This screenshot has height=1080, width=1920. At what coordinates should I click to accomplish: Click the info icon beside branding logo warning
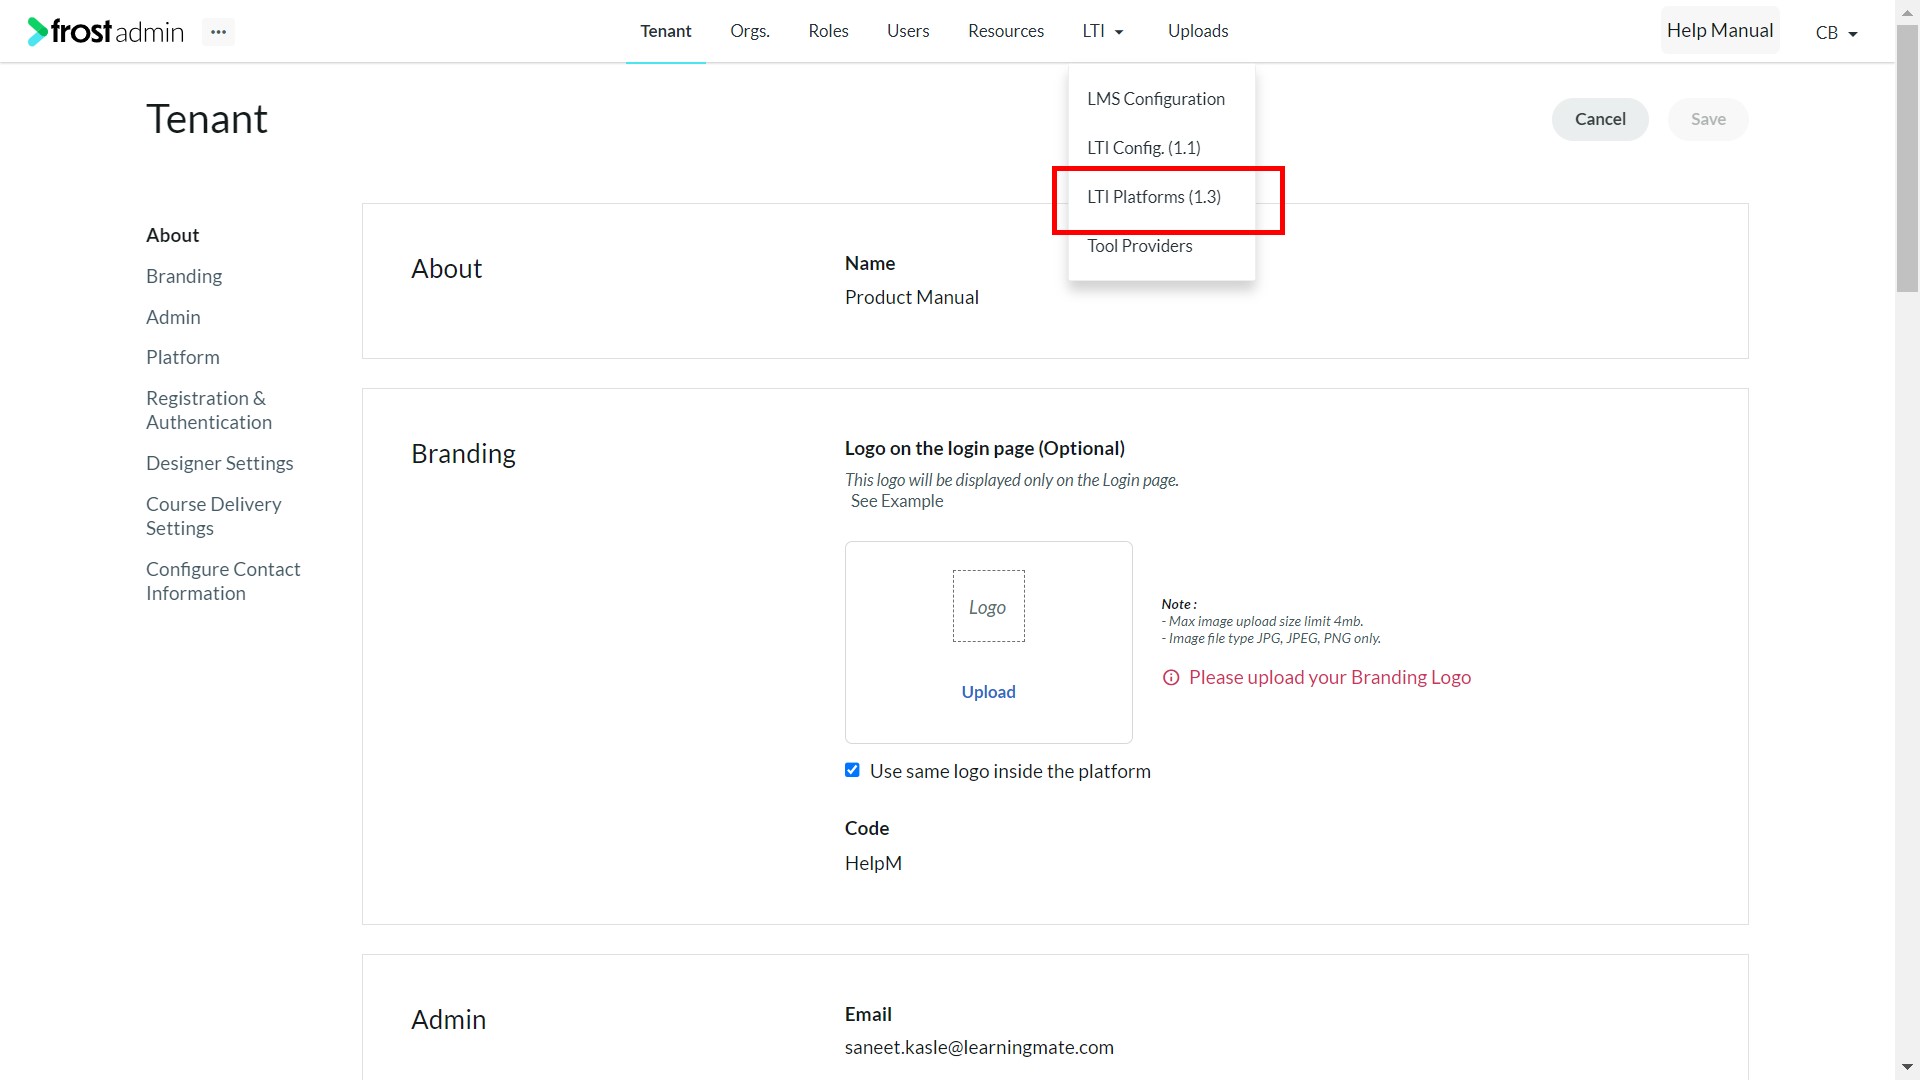(1171, 678)
